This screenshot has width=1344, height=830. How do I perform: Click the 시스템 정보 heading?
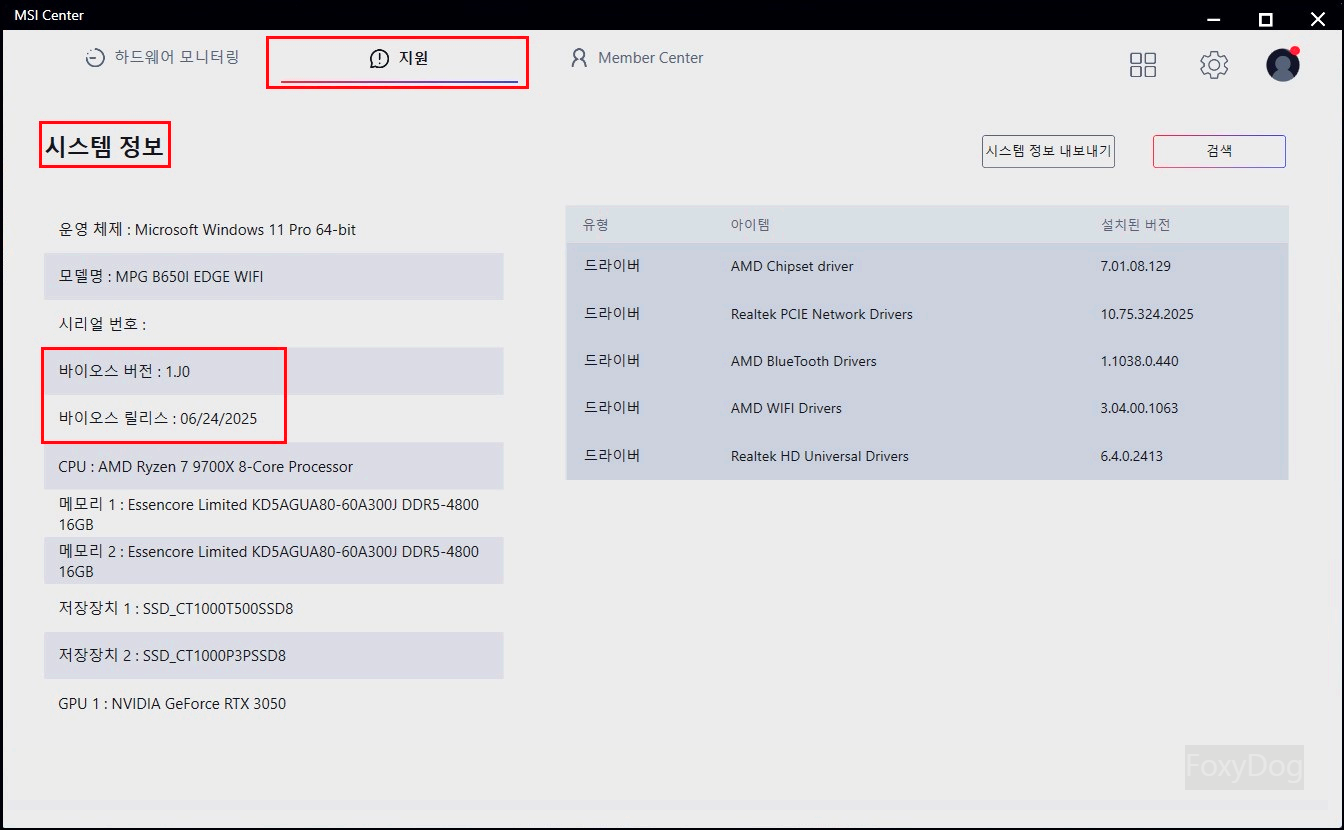104,147
